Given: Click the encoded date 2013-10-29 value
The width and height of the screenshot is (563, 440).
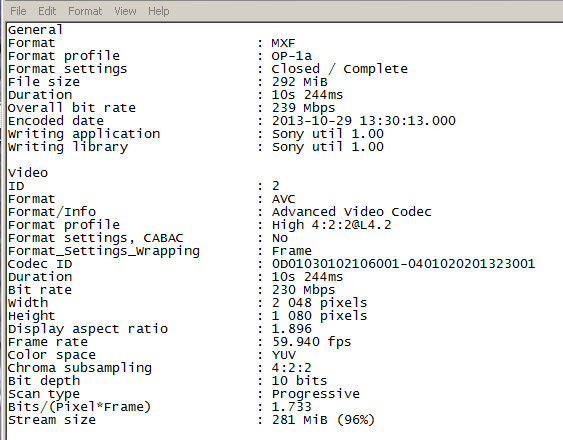Looking at the screenshot, I should pyautogui.click(x=363, y=121).
